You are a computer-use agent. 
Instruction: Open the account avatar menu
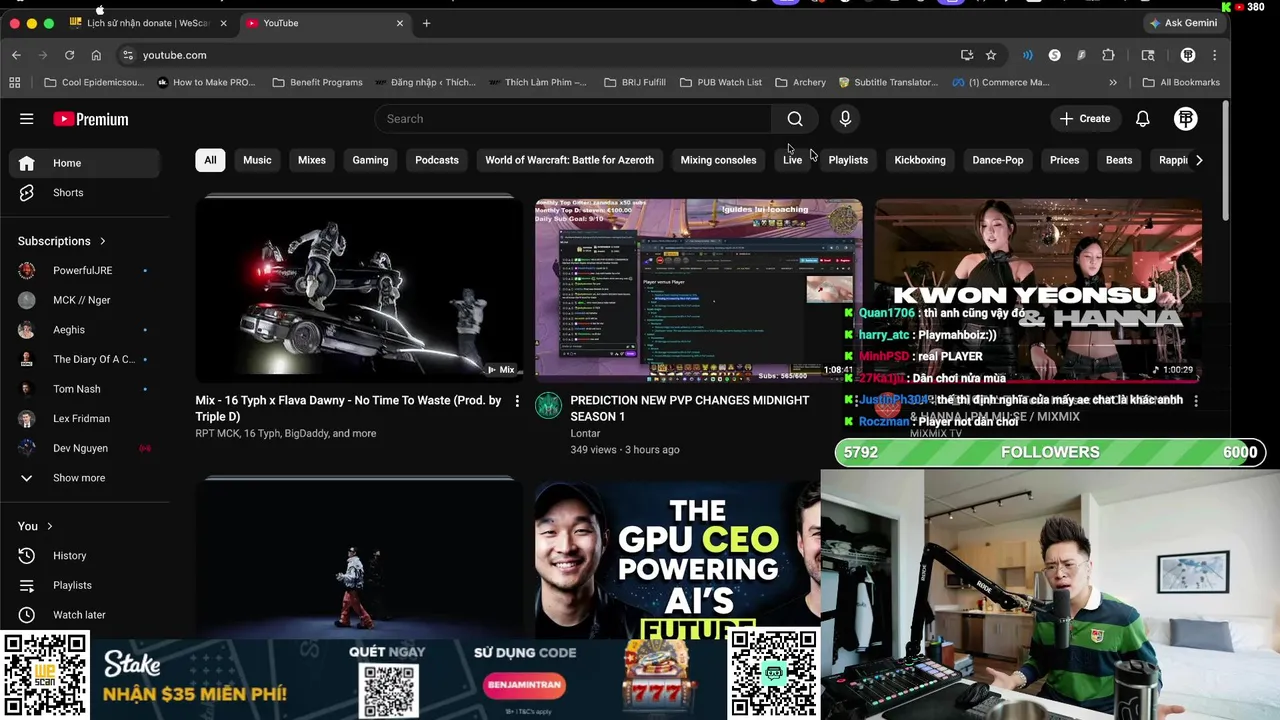point(1186,119)
